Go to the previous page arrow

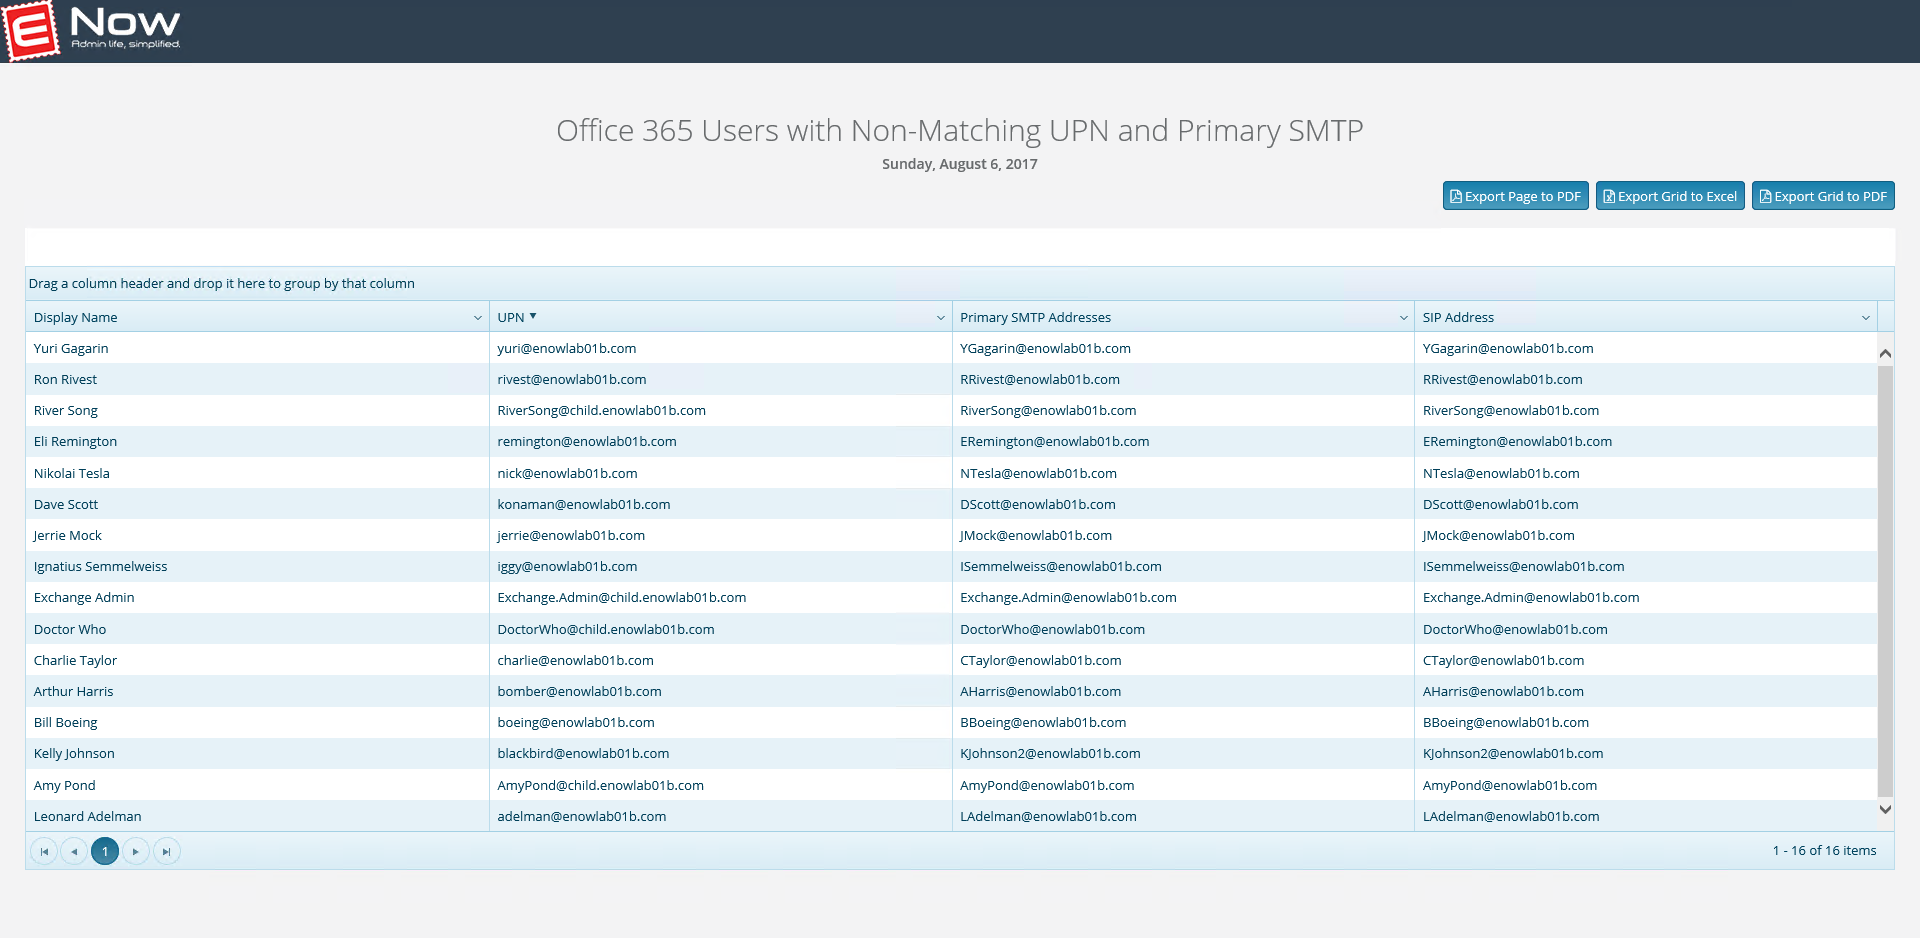coord(74,852)
